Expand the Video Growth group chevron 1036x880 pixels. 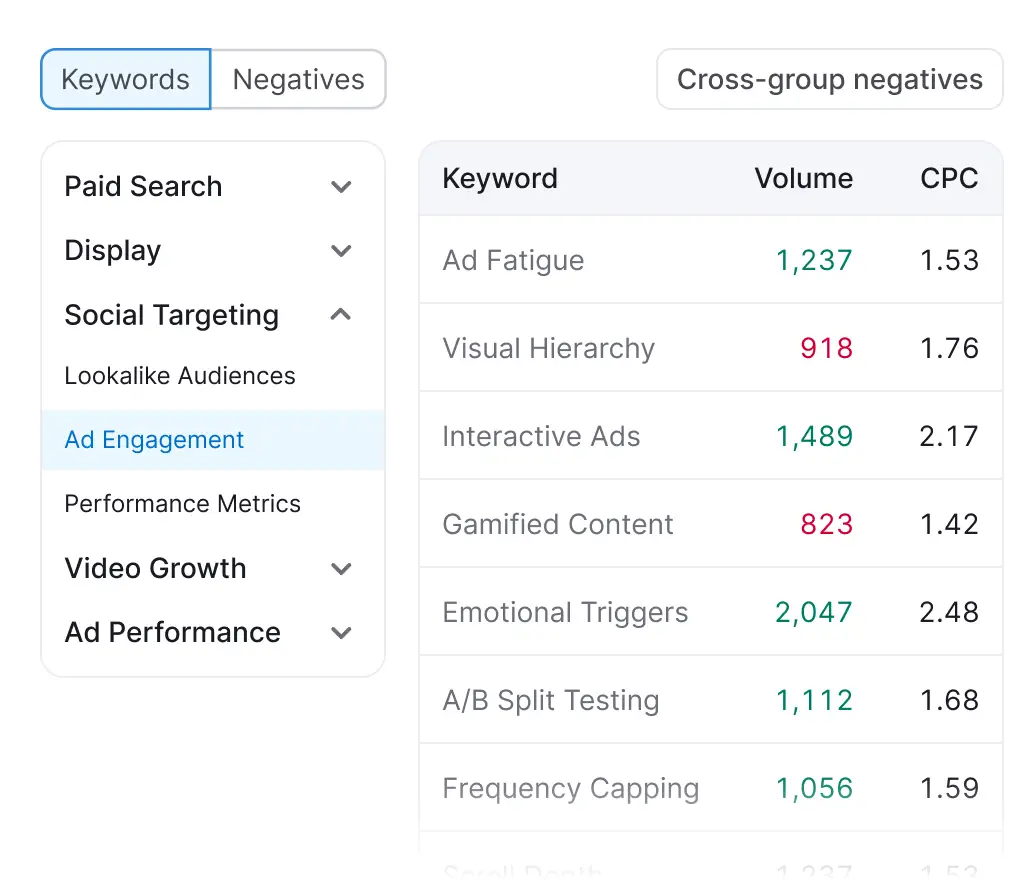tap(341, 569)
